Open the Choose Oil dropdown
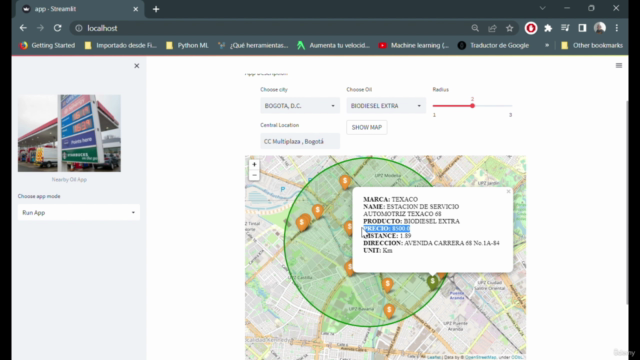This screenshot has width=640, height=360. [386, 106]
